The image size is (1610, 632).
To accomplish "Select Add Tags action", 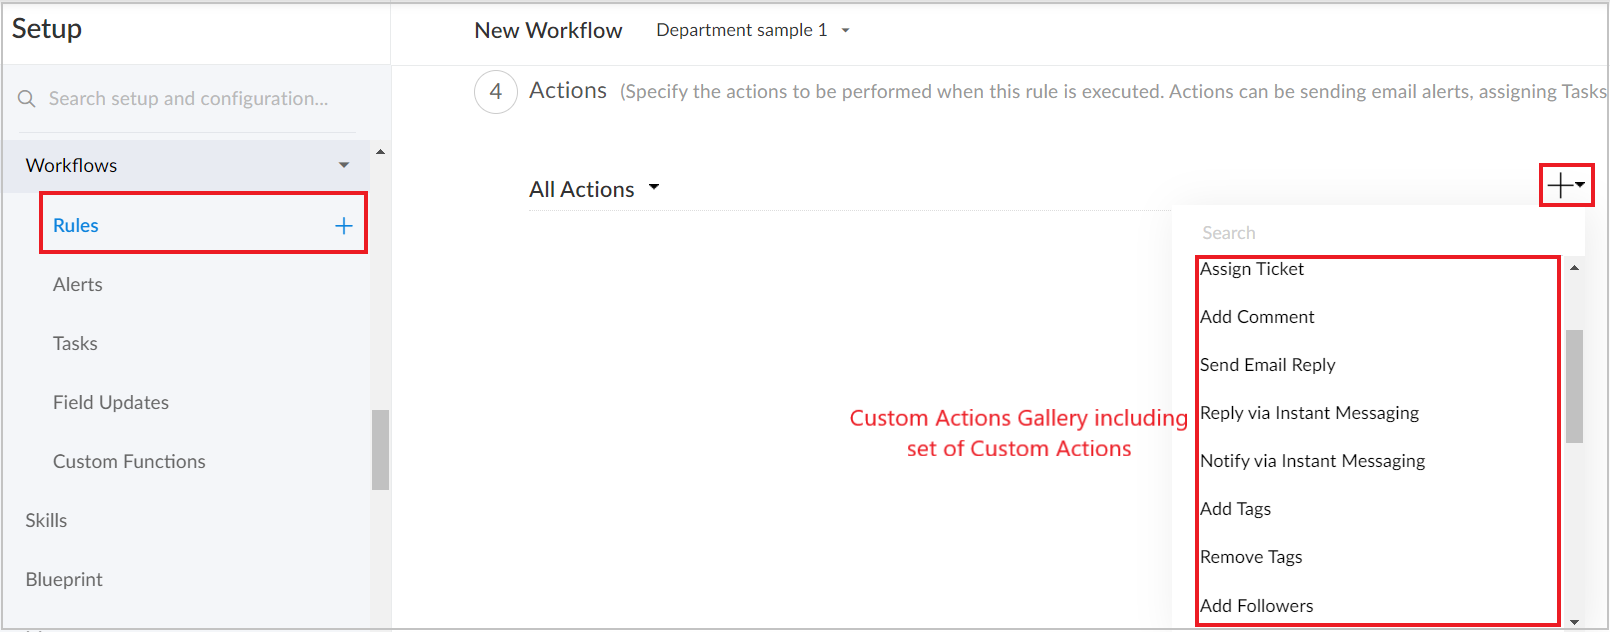I will coord(1235,509).
